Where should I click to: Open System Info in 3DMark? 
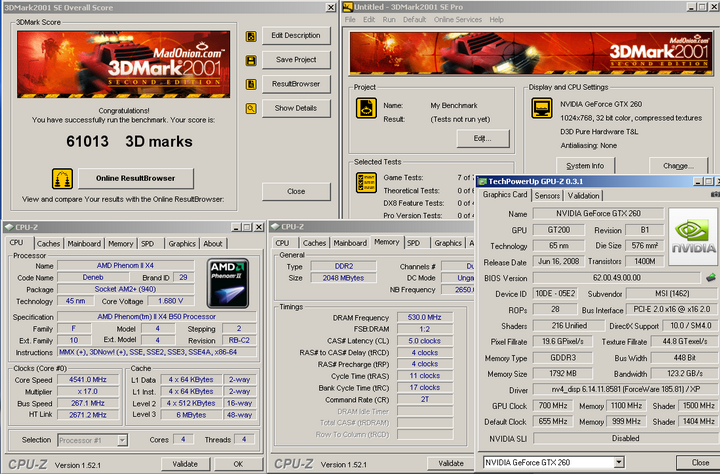585,166
